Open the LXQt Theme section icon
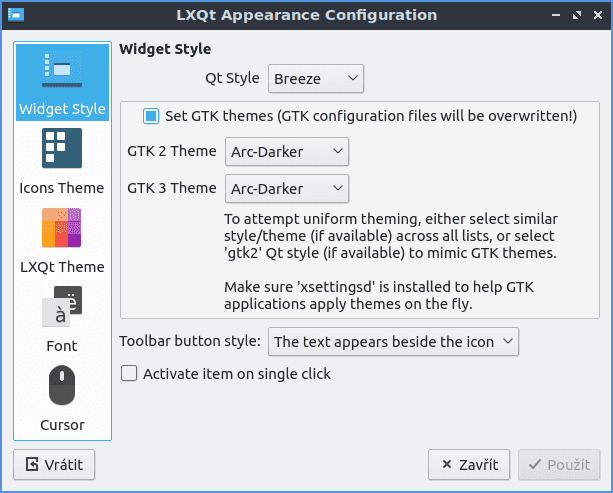The image size is (613, 493). (61, 228)
